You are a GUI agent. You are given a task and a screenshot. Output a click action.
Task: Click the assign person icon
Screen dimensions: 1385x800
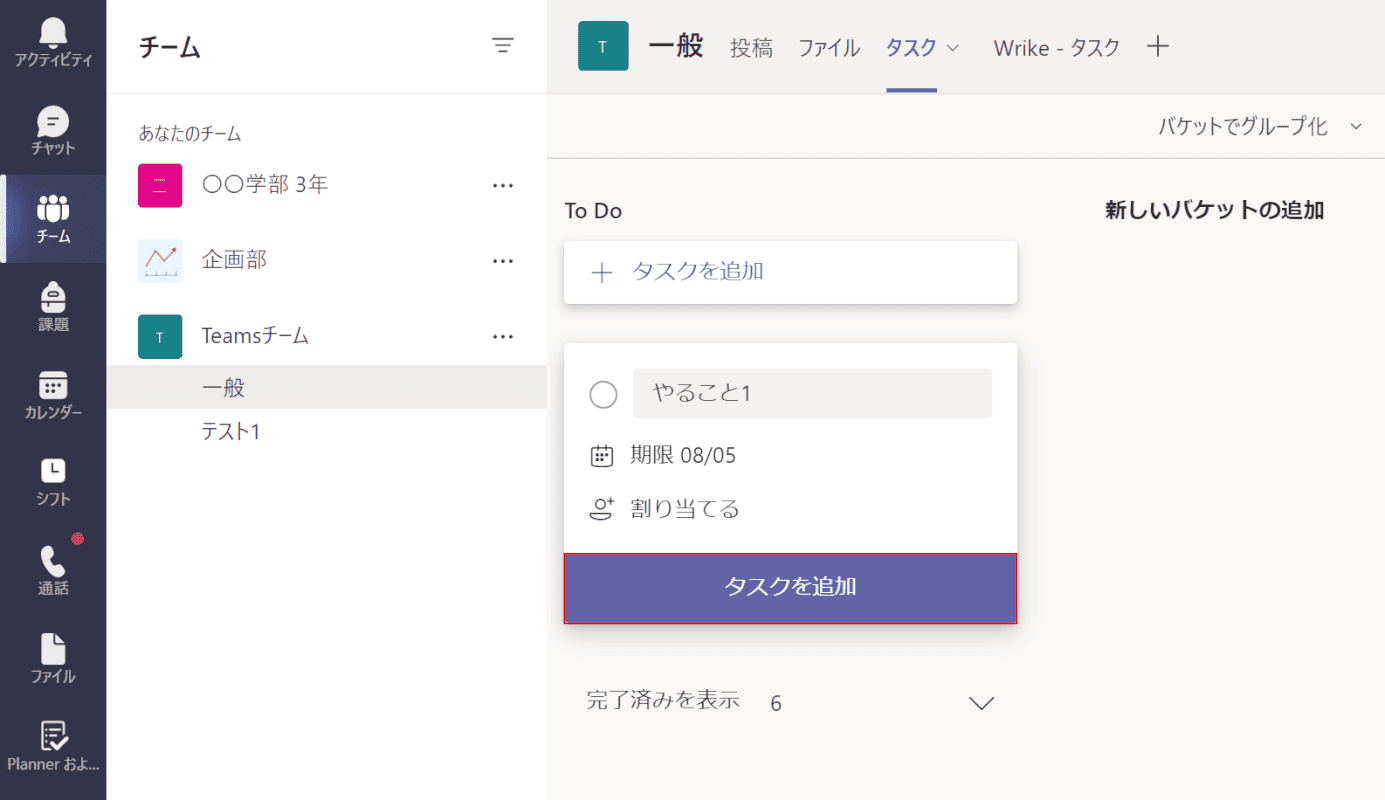[601, 510]
